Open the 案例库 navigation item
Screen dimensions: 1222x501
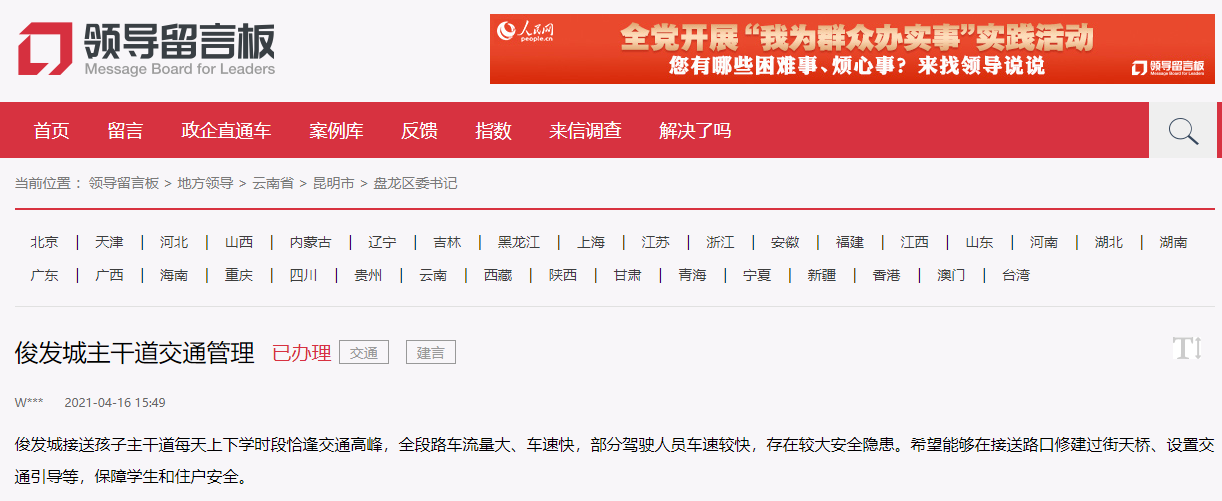(x=336, y=131)
